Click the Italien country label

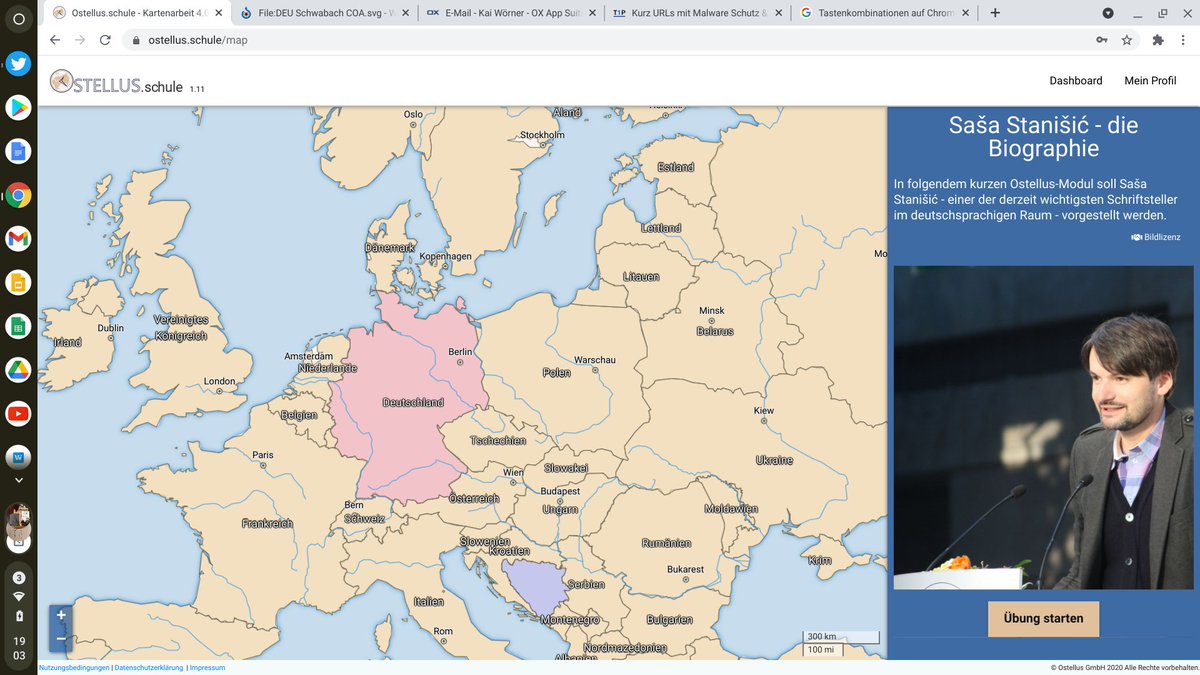pyautogui.click(x=428, y=602)
